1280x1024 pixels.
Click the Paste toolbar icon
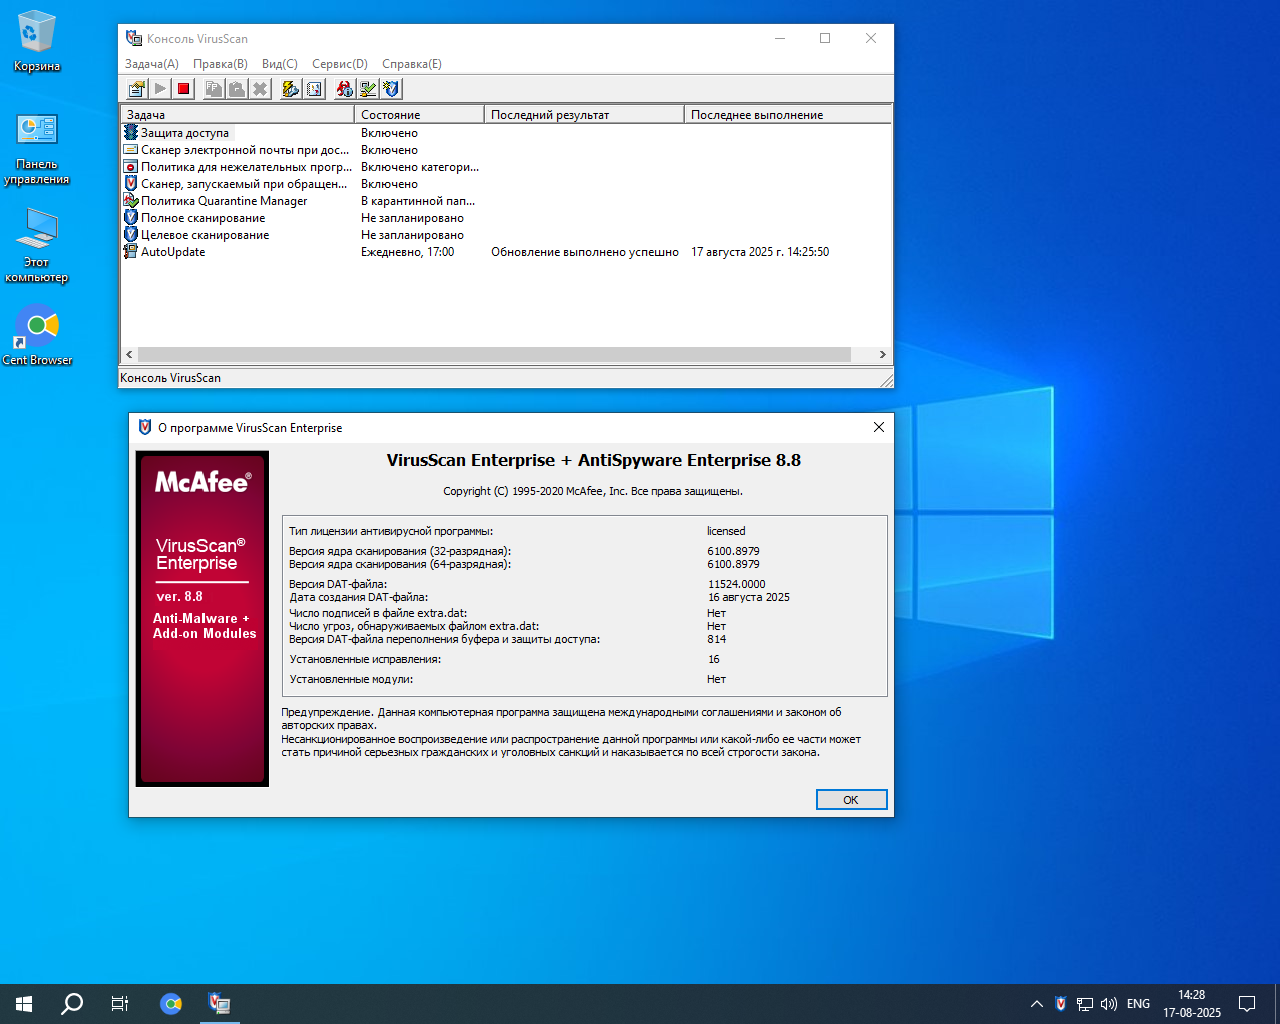pyautogui.click(x=237, y=89)
